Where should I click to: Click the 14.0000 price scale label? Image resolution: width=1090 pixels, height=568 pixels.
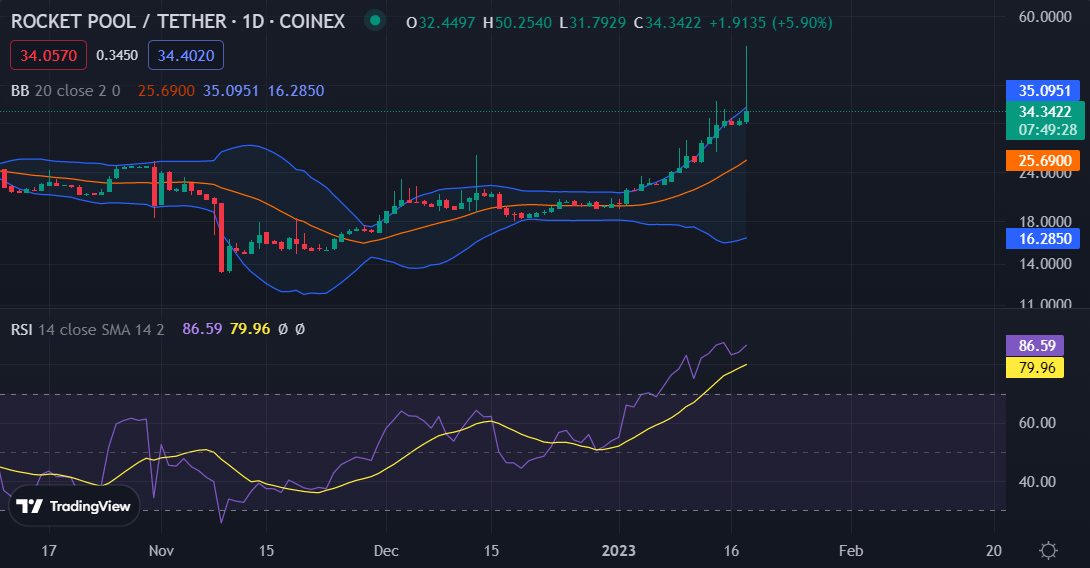coord(1045,263)
